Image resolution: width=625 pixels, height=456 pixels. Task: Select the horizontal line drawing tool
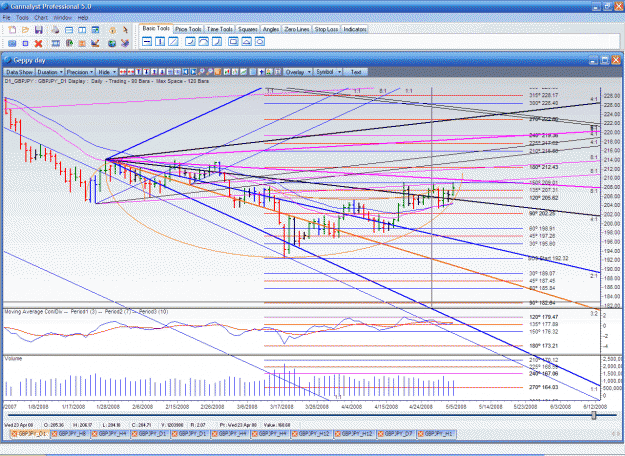(147, 41)
